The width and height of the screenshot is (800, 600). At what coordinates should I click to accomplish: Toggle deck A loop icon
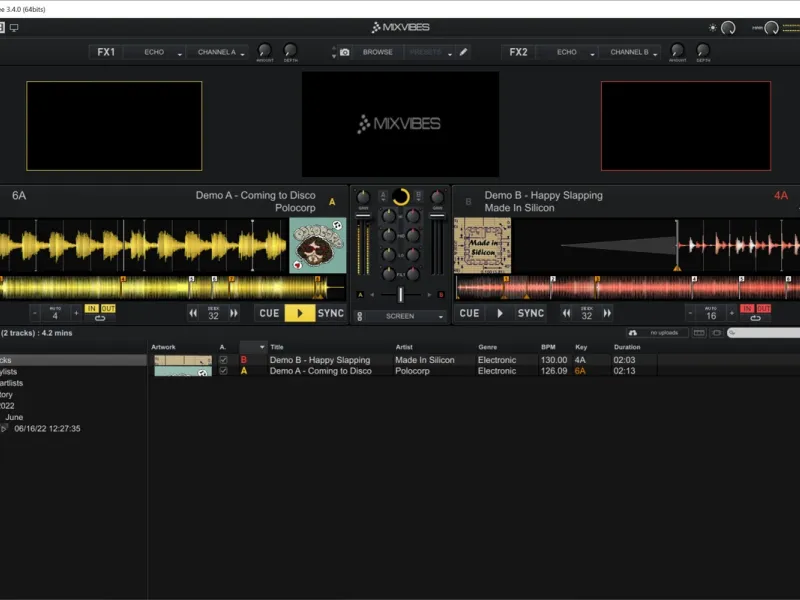(x=100, y=318)
